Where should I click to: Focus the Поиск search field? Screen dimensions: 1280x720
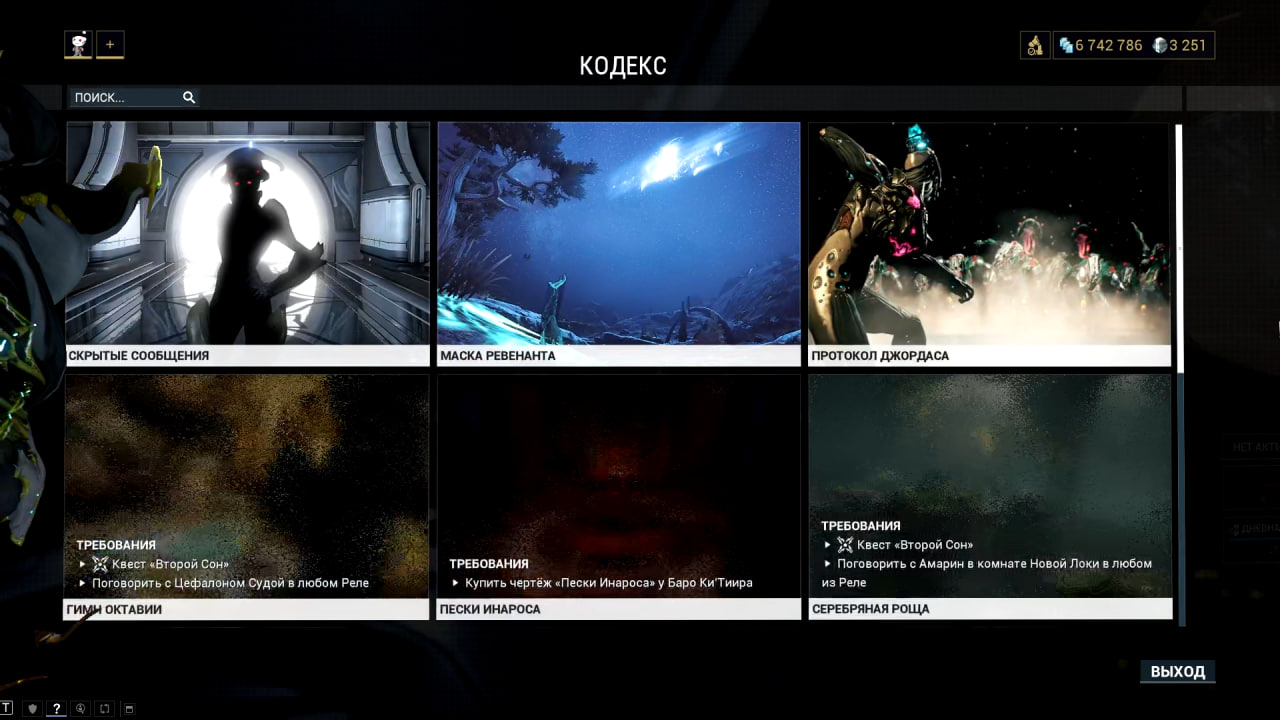tap(133, 97)
